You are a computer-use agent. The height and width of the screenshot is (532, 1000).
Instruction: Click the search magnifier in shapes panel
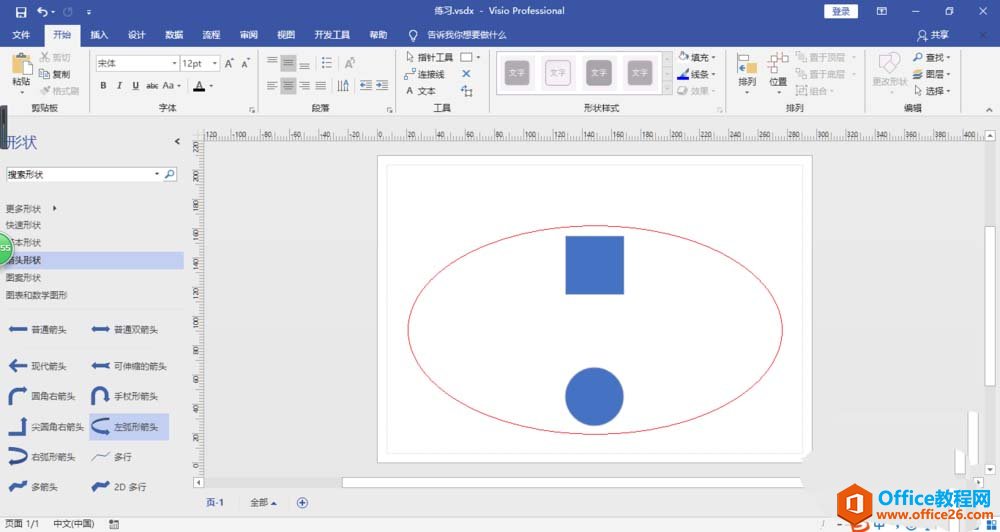coord(169,174)
